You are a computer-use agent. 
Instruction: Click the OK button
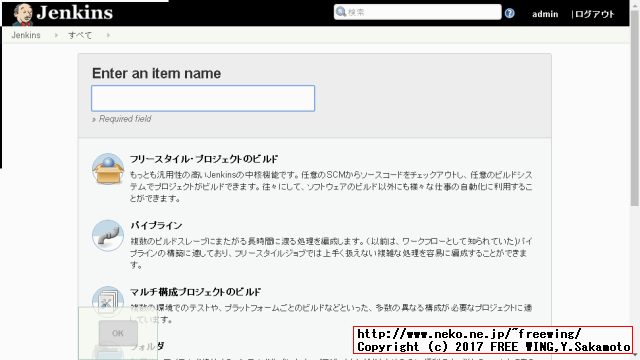118,333
